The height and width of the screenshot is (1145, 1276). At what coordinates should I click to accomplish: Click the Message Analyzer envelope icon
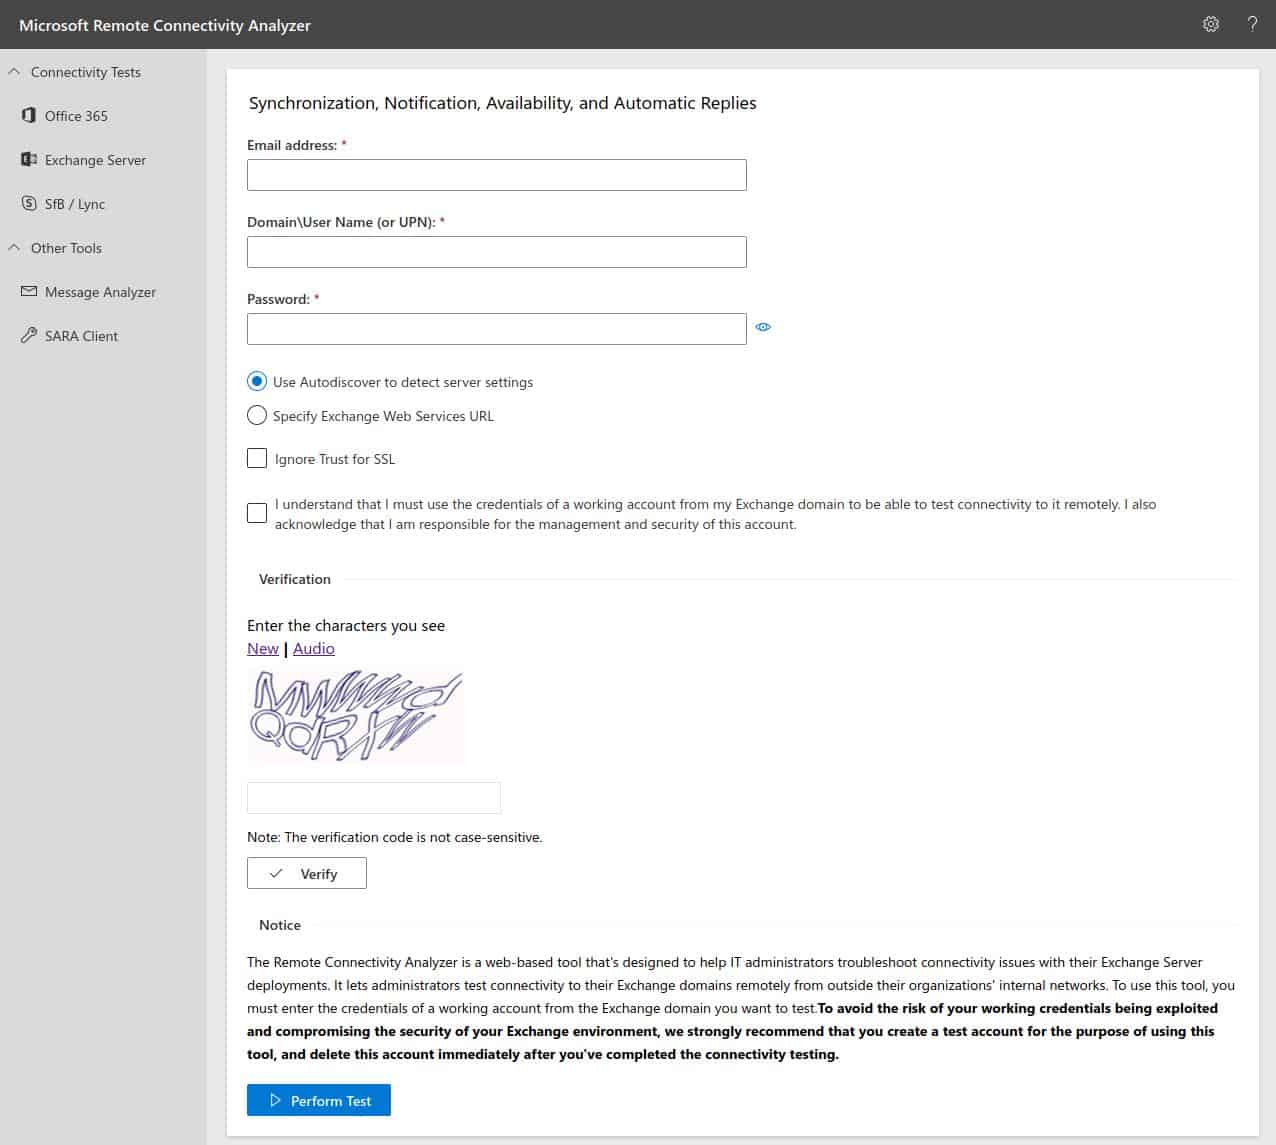pos(29,291)
